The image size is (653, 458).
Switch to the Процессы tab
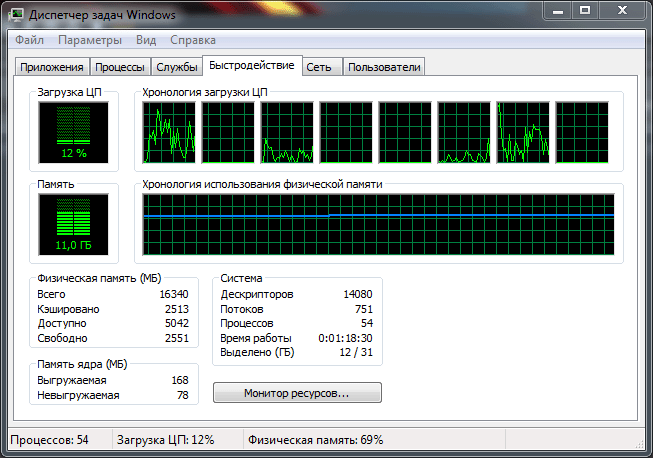pyautogui.click(x=120, y=67)
